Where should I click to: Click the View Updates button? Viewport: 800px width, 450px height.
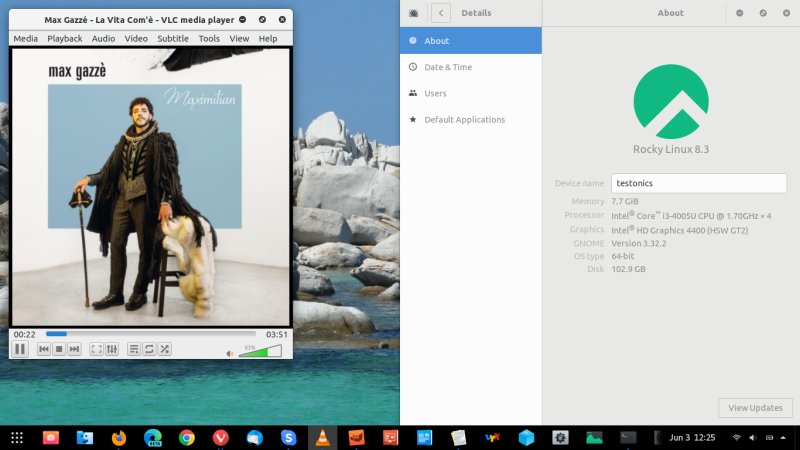755,408
